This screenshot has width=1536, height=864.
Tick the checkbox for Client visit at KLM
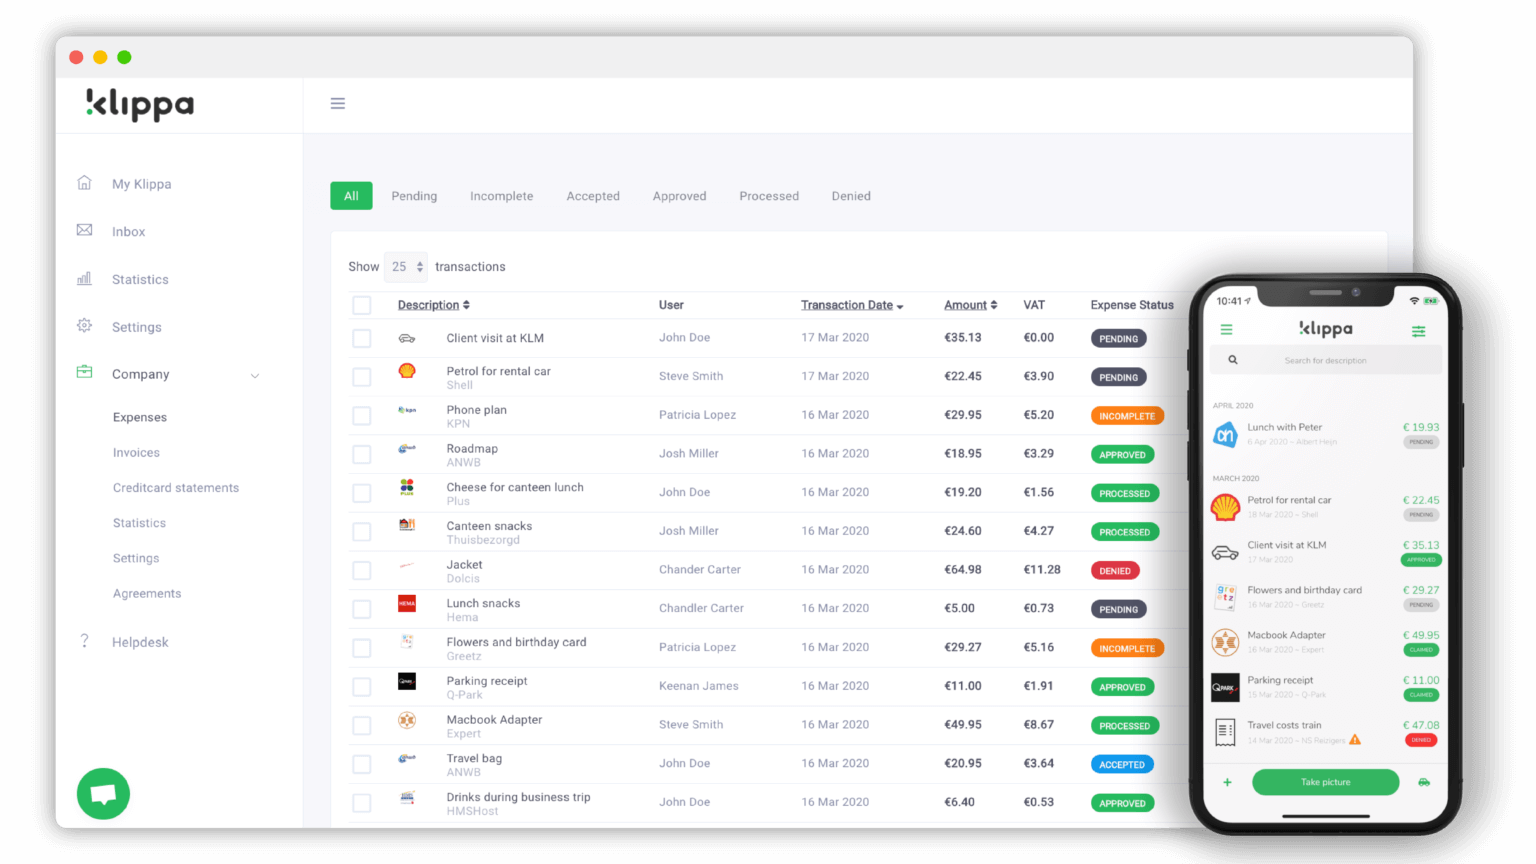pos(362,338)
